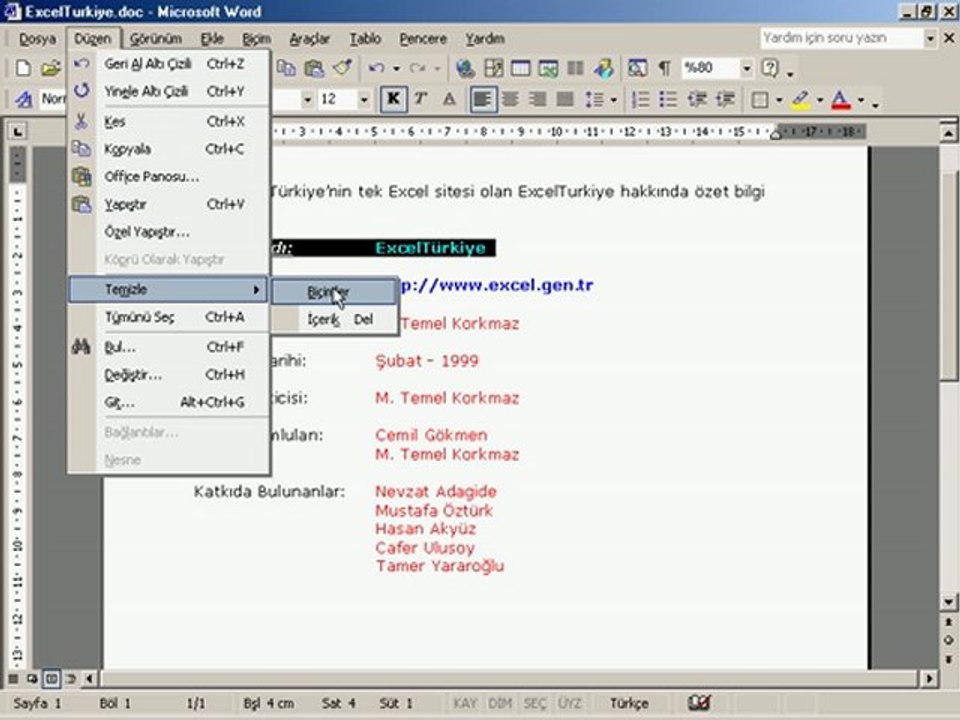Click the help question input field
The height and width of the screenshot is (720, 960).
pos(842,38)
